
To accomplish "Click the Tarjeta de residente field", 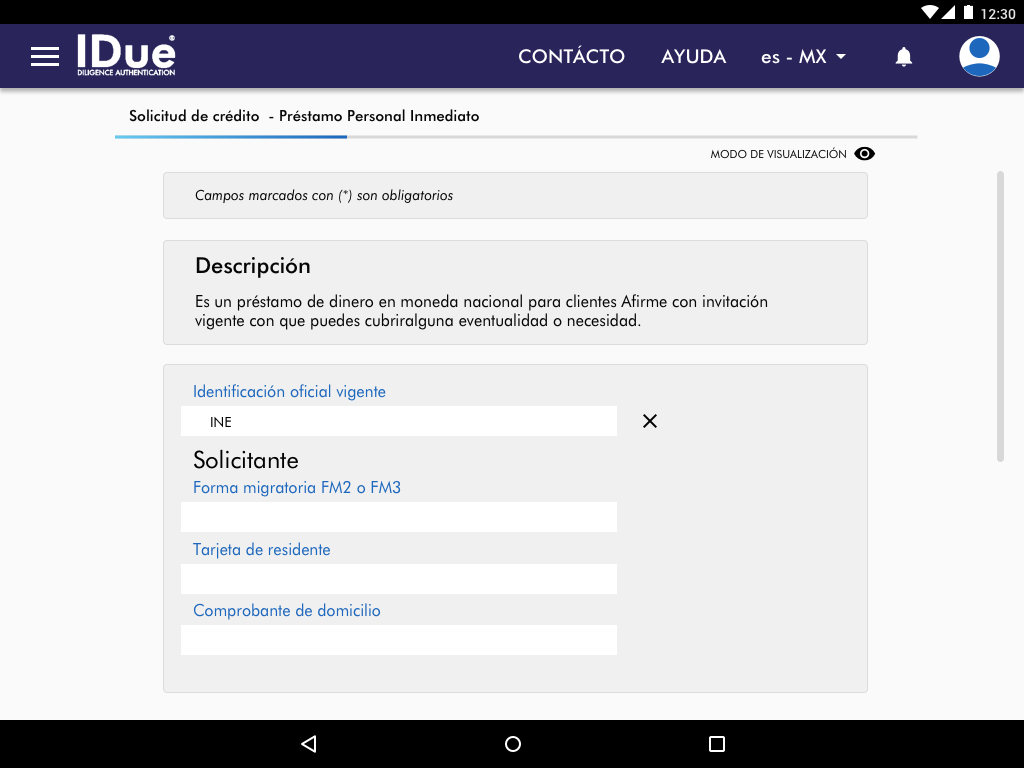I will (x=398, y=579).
